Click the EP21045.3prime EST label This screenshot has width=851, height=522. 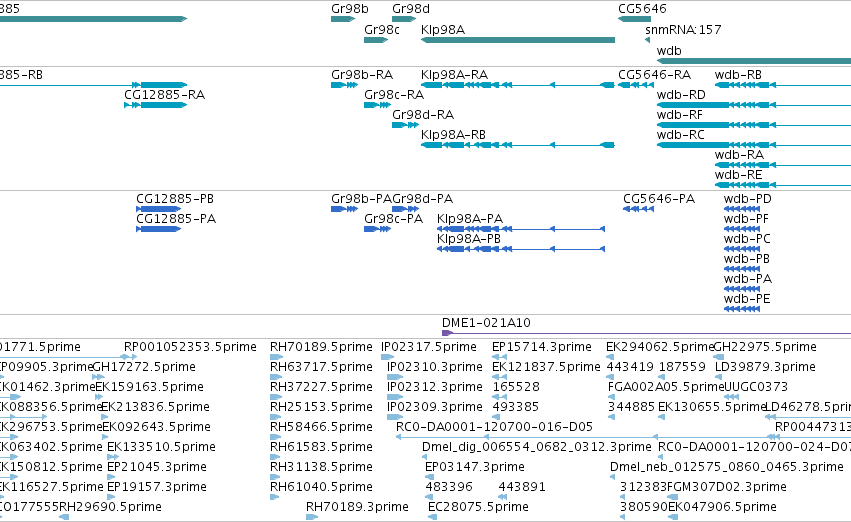[x=157, y=467]
